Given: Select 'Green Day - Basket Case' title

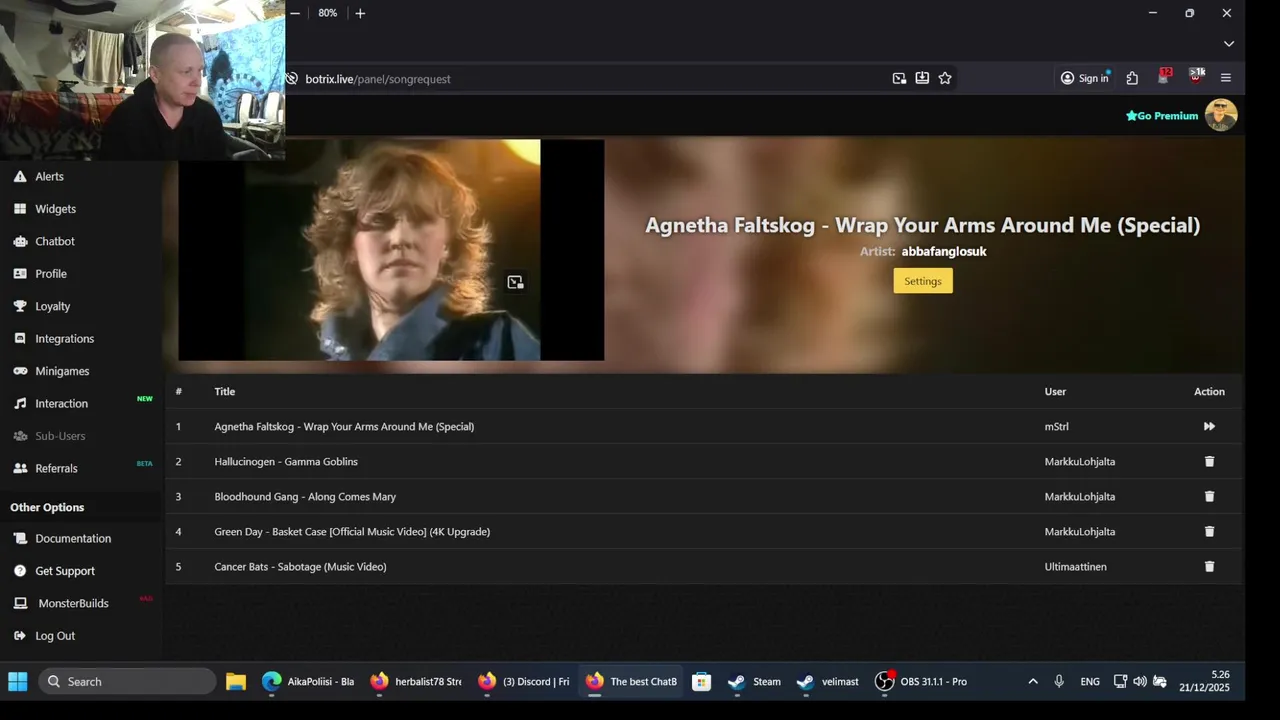Looking at the screenshot, I should 352,531.
